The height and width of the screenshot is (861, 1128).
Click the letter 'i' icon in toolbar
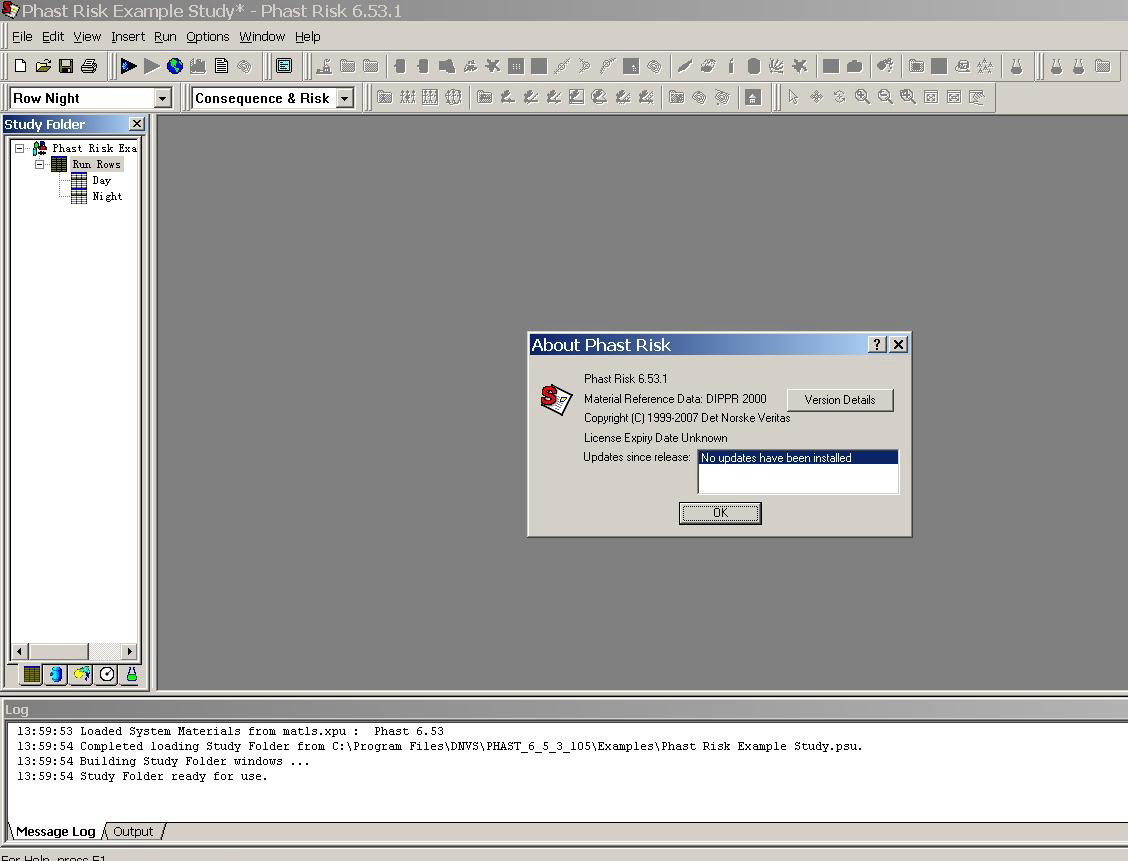click(x=731, y=66)
